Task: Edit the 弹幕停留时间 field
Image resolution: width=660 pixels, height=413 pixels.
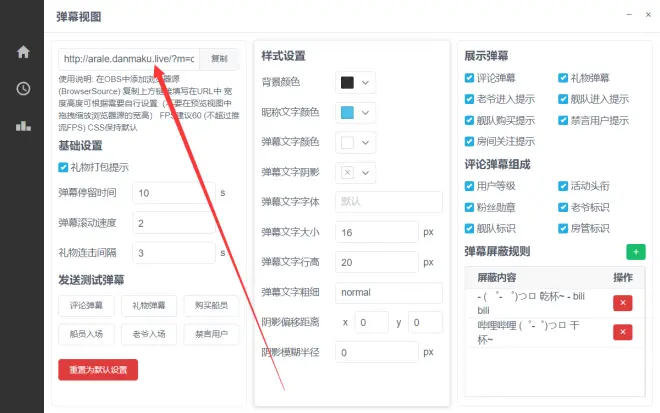Action: pyautogui.click(x=174, y=193)
